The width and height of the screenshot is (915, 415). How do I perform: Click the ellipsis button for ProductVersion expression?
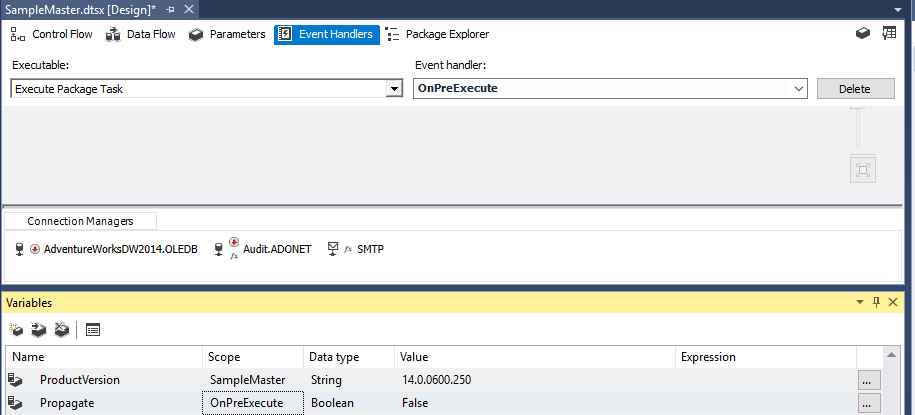tap(869, 380)
